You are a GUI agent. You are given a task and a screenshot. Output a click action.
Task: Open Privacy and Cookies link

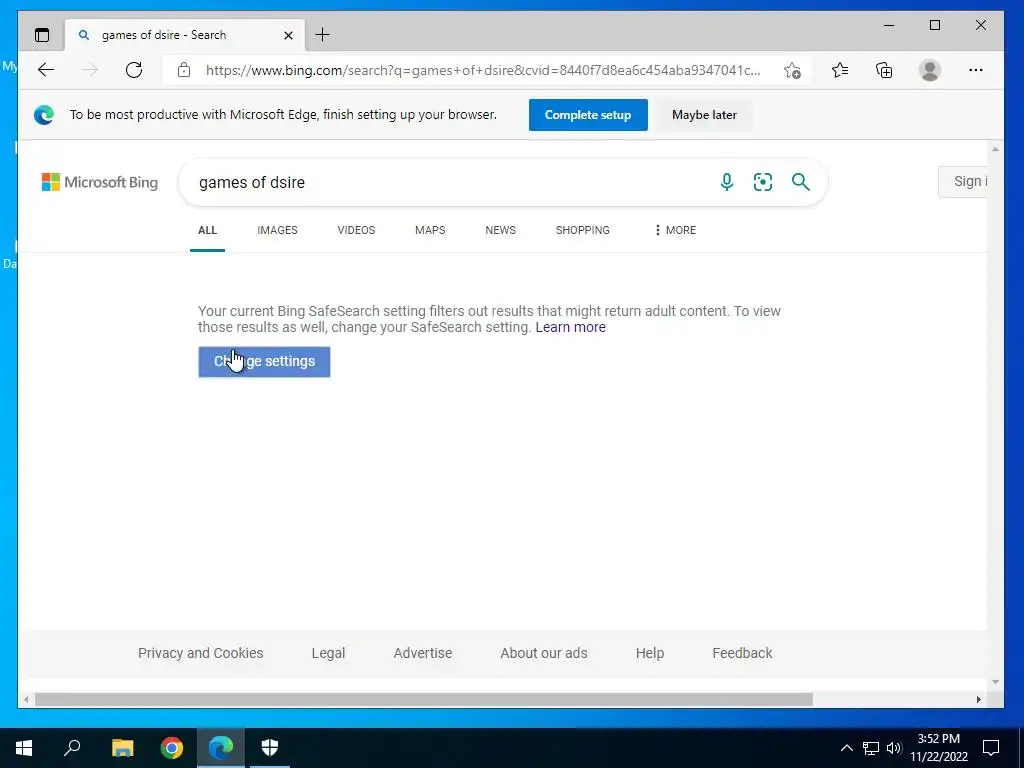pyautogui.click(x=200, y=653)
